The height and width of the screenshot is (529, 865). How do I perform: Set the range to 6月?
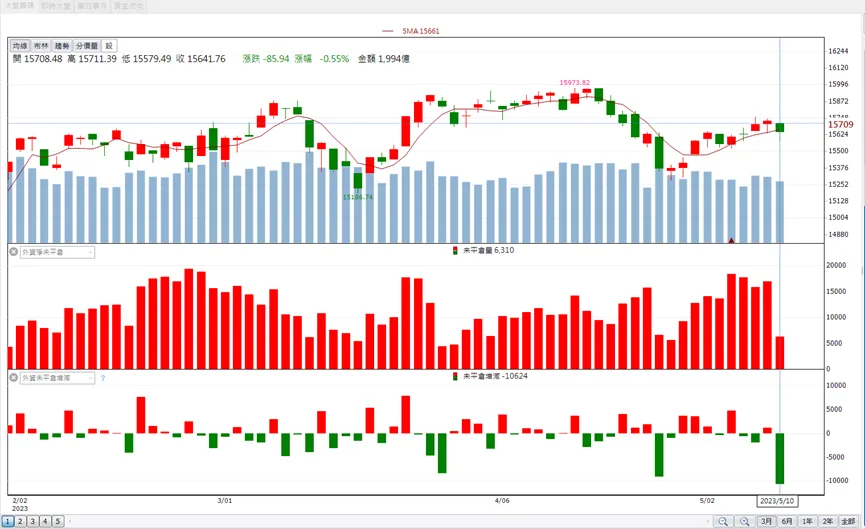coord(787,521)
